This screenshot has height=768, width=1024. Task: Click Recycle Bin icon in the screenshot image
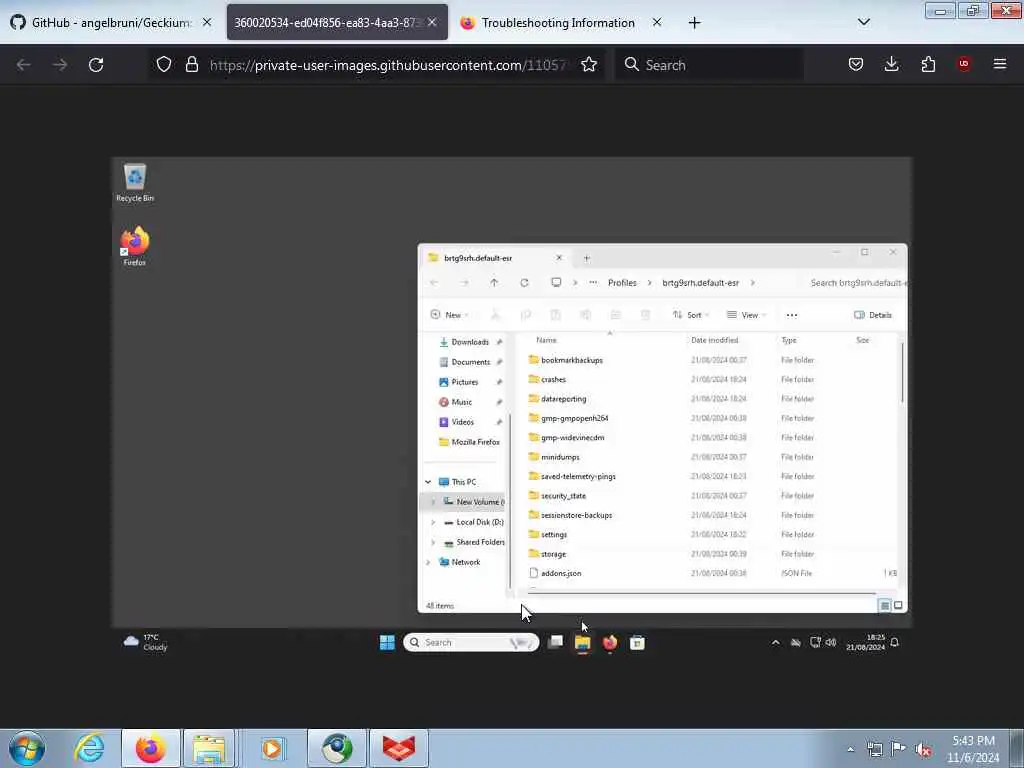(135, 183)
